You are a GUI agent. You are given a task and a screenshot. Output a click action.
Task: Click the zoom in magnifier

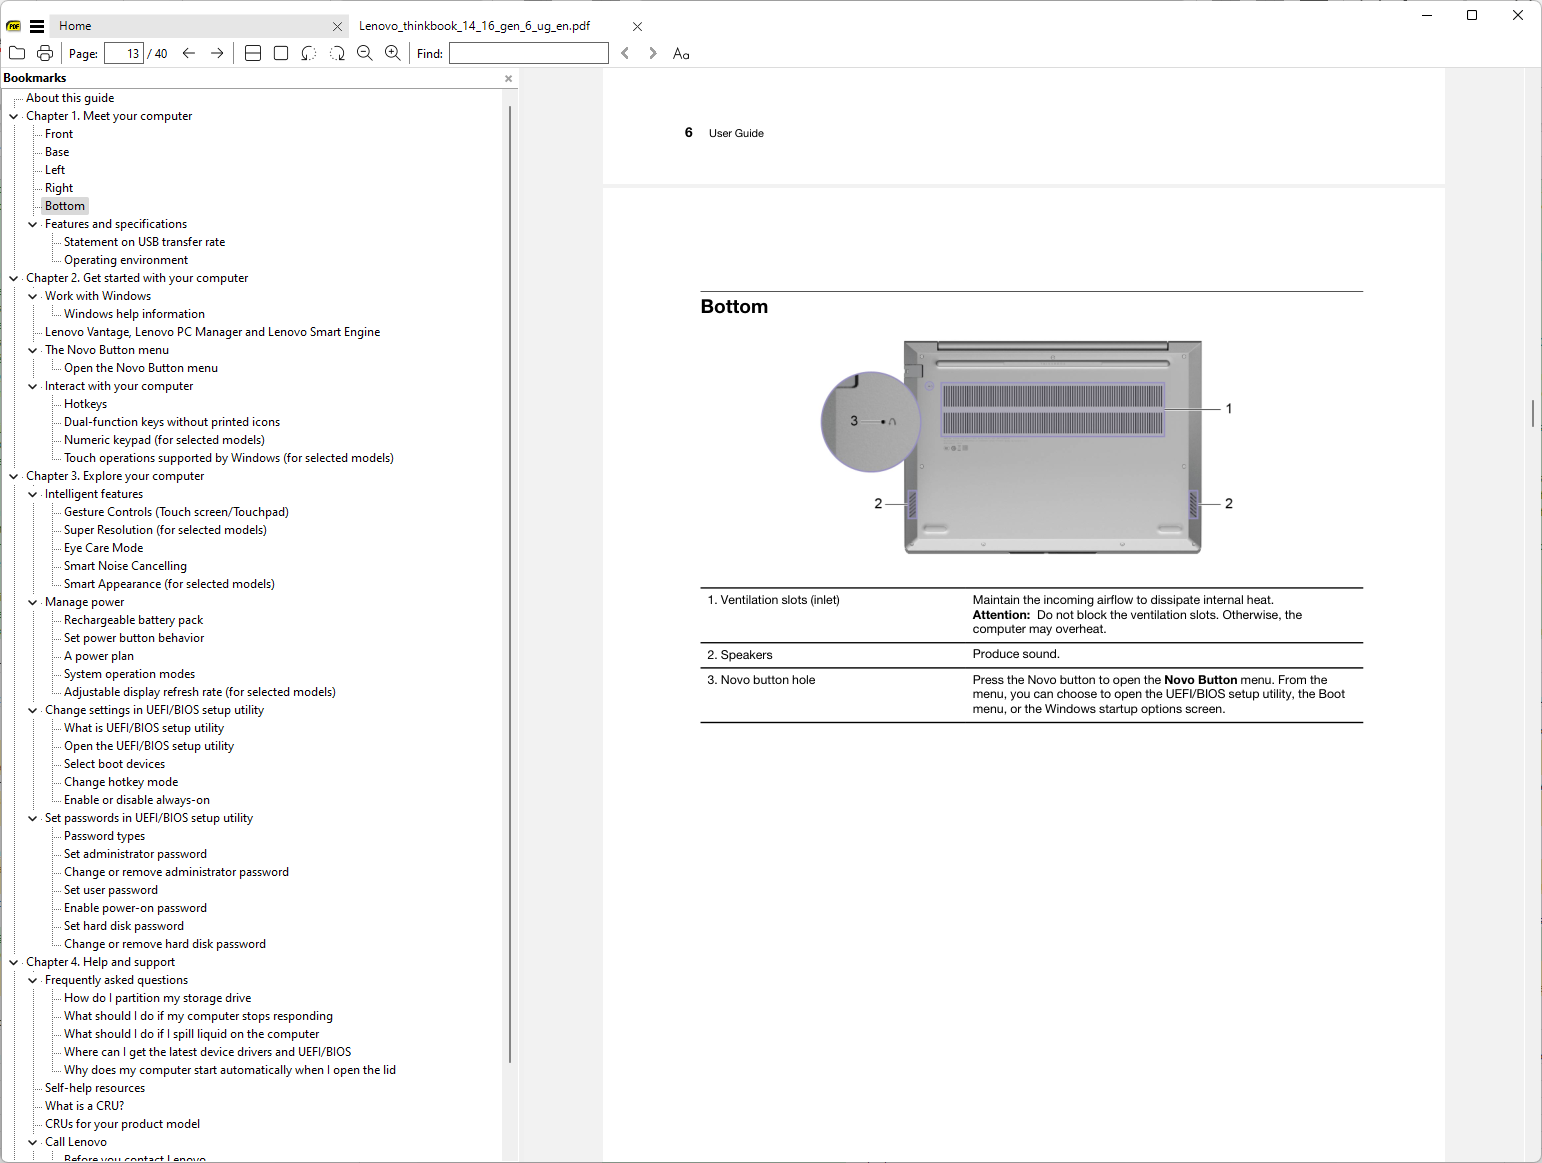(x=393, y=53)
